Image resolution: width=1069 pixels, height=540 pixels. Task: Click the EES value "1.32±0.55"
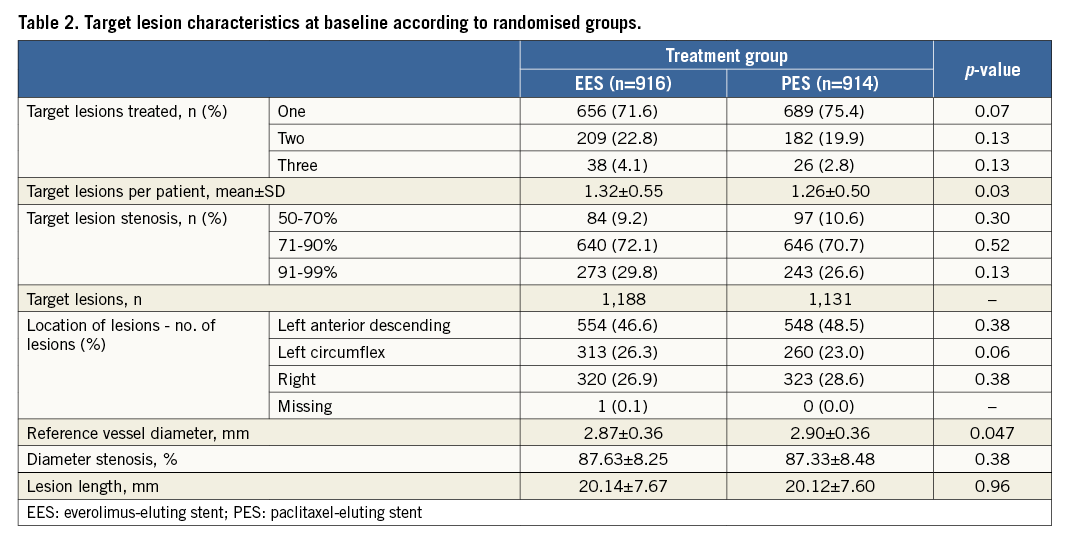point(623,191)
